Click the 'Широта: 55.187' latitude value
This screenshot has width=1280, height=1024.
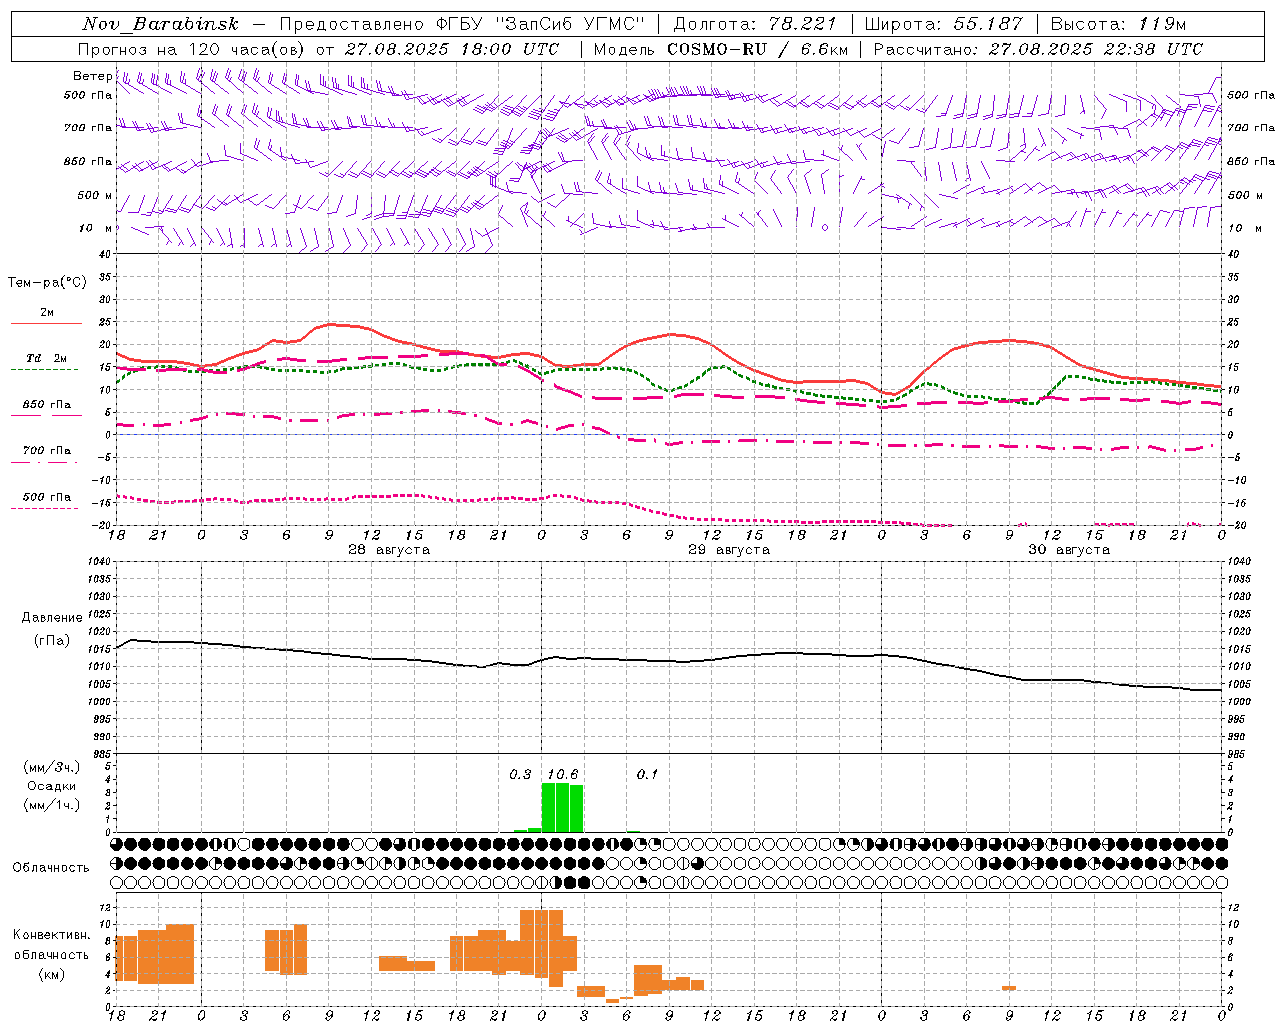[x=943, y=24]
